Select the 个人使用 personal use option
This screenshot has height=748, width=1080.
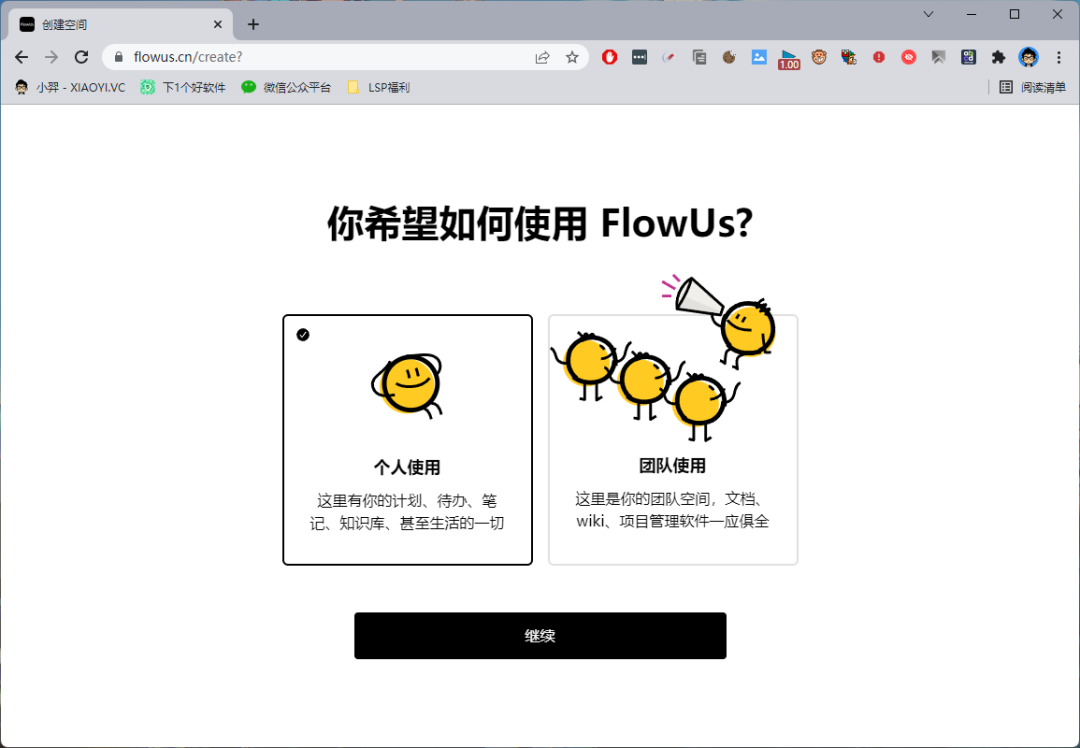pos(407,440)
